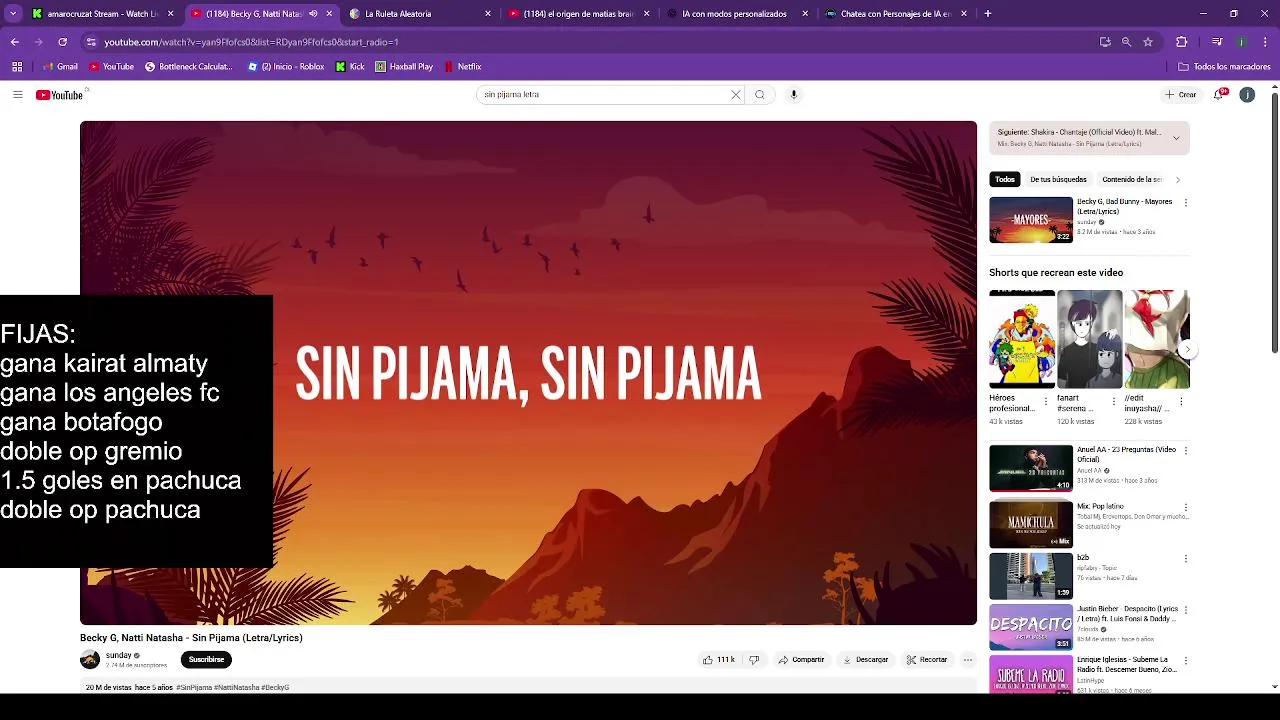This screenshot has width=1280, height=720.
Task: Open options for the Mayores video
Action: tap(1186, 203)
